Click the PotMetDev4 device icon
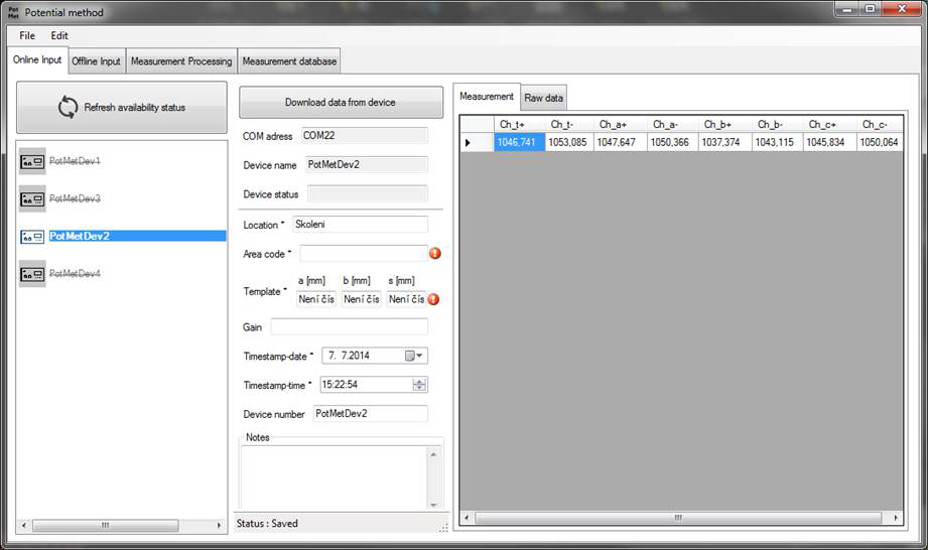Viewport: 928px width, 550px height. 32,274
